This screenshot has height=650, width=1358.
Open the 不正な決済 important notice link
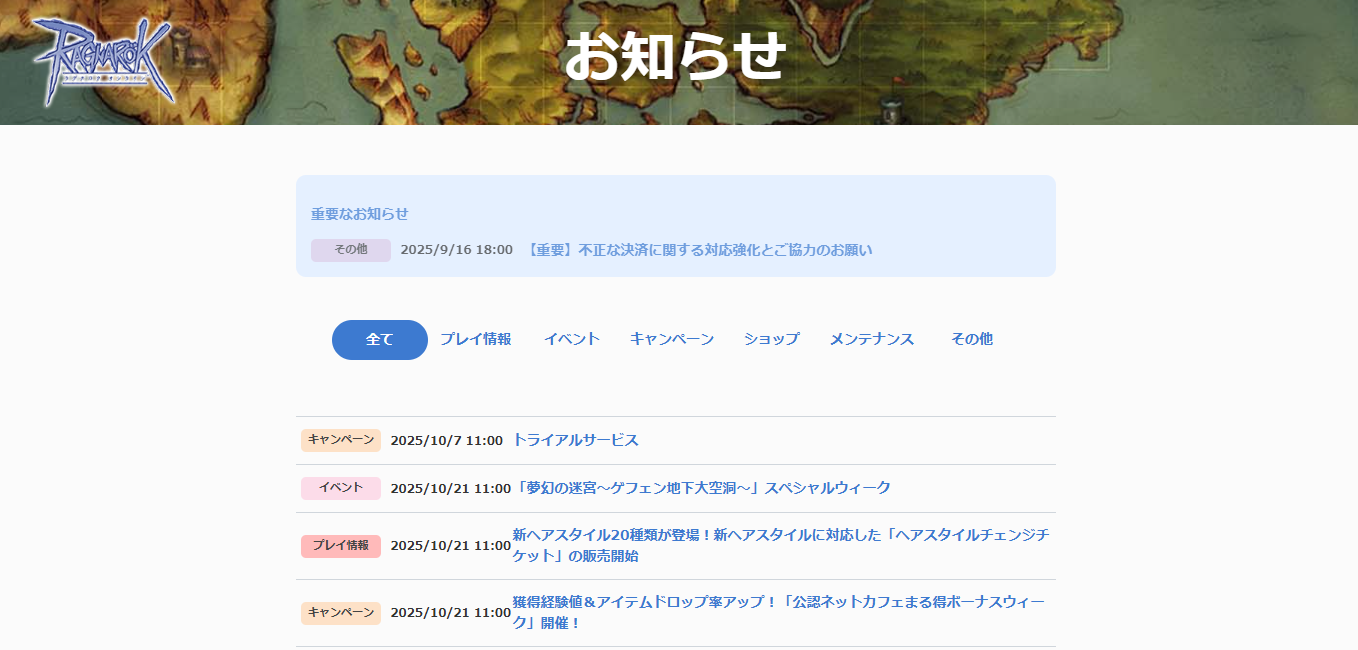[x=698, y=250]
